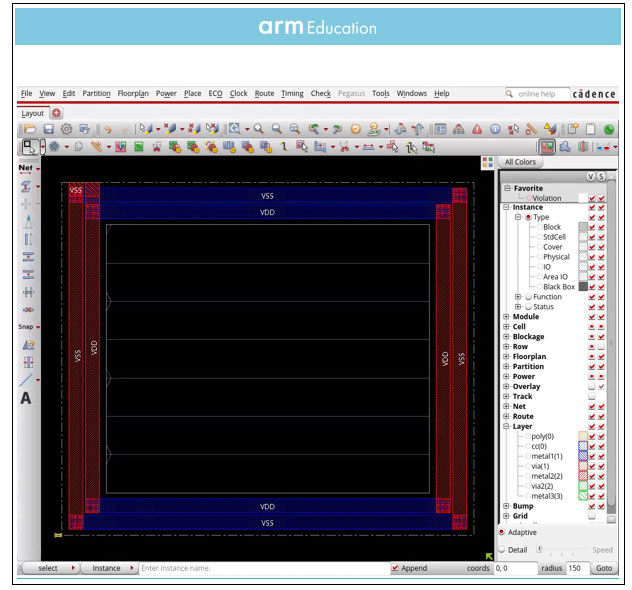Image resolution: width=632 pixels, height=590 pixels.
Task: Select the Adaptive radio button
Action: coord(502,533)
